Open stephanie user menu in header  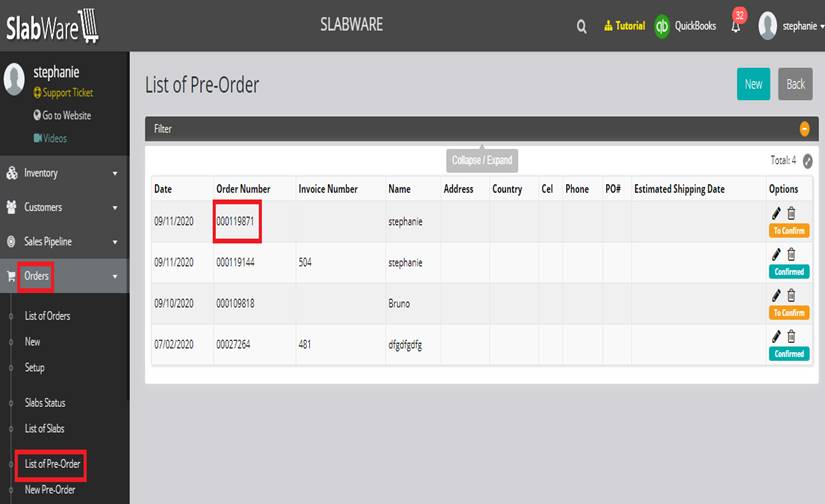point(803,26)
